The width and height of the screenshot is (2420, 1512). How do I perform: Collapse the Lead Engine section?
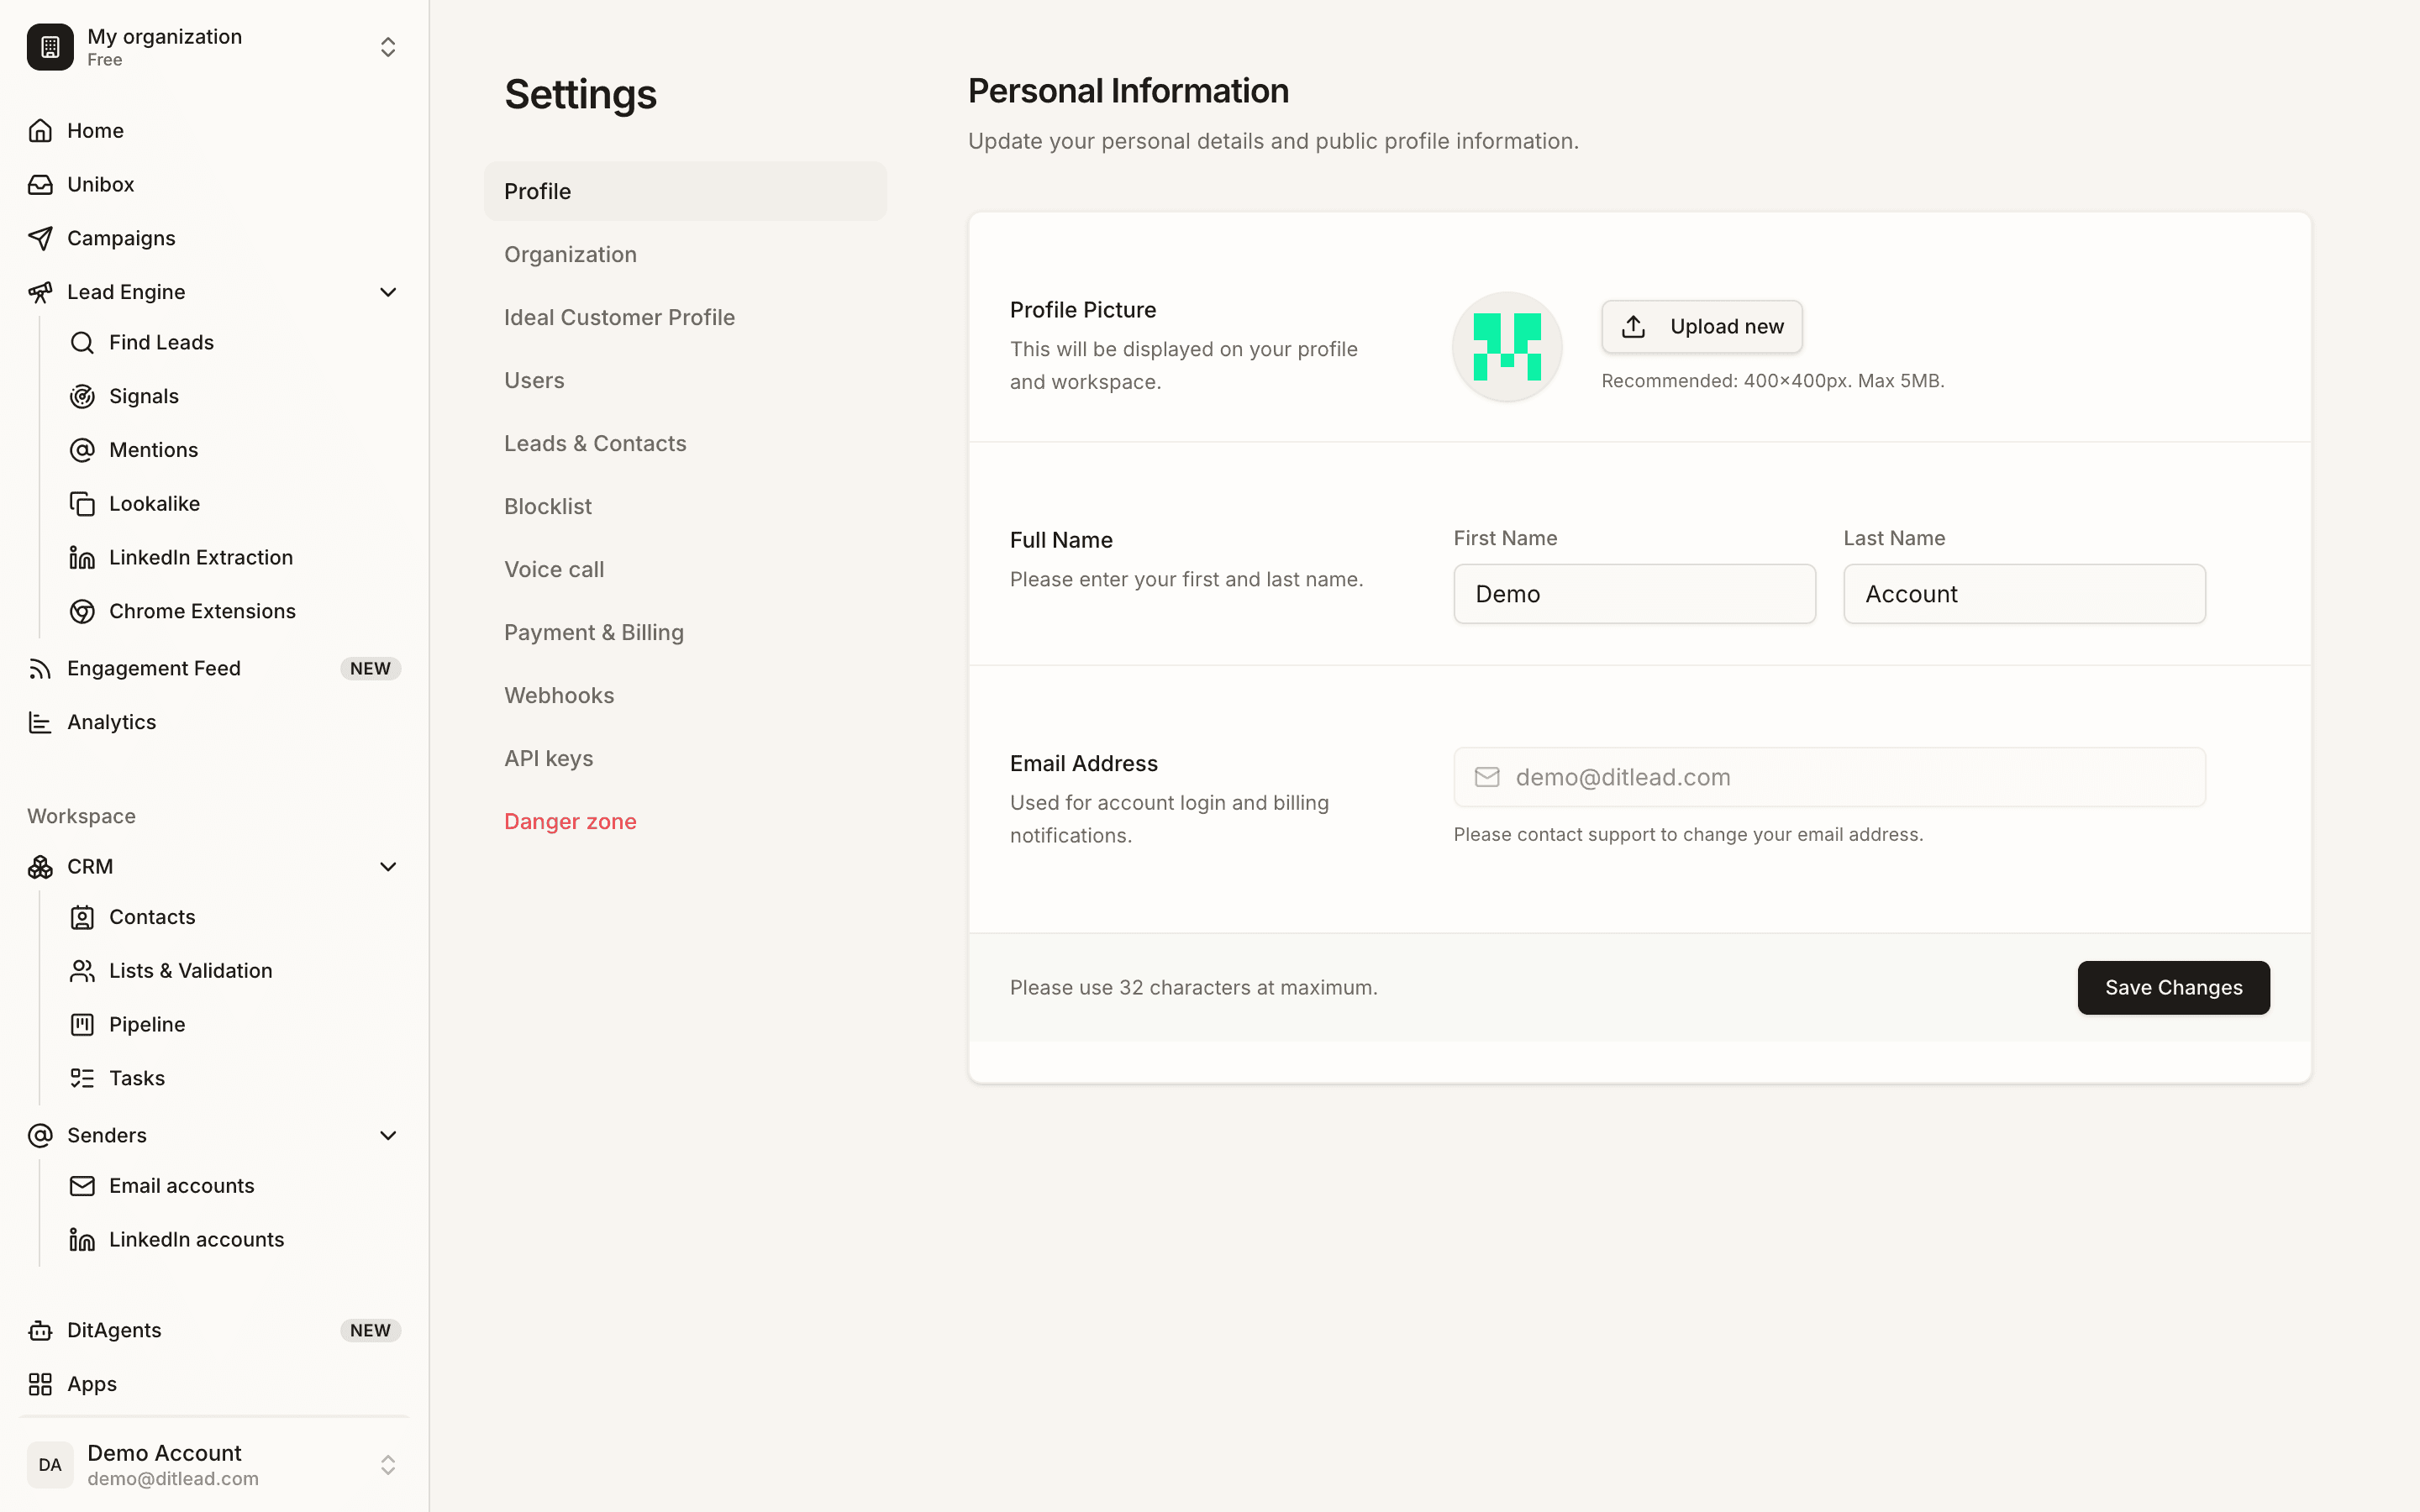388,292
